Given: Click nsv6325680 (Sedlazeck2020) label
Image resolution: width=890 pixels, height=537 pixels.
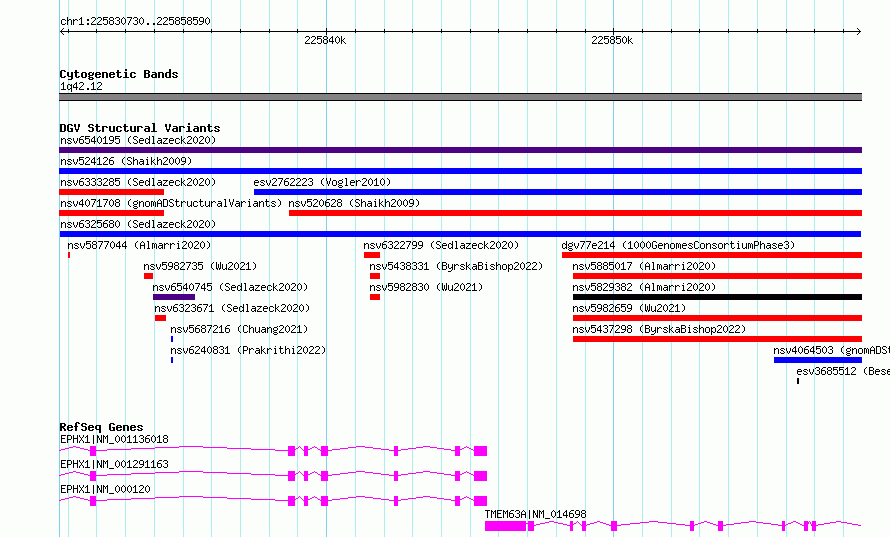Looking at the screenshot, I should point(138,224).
